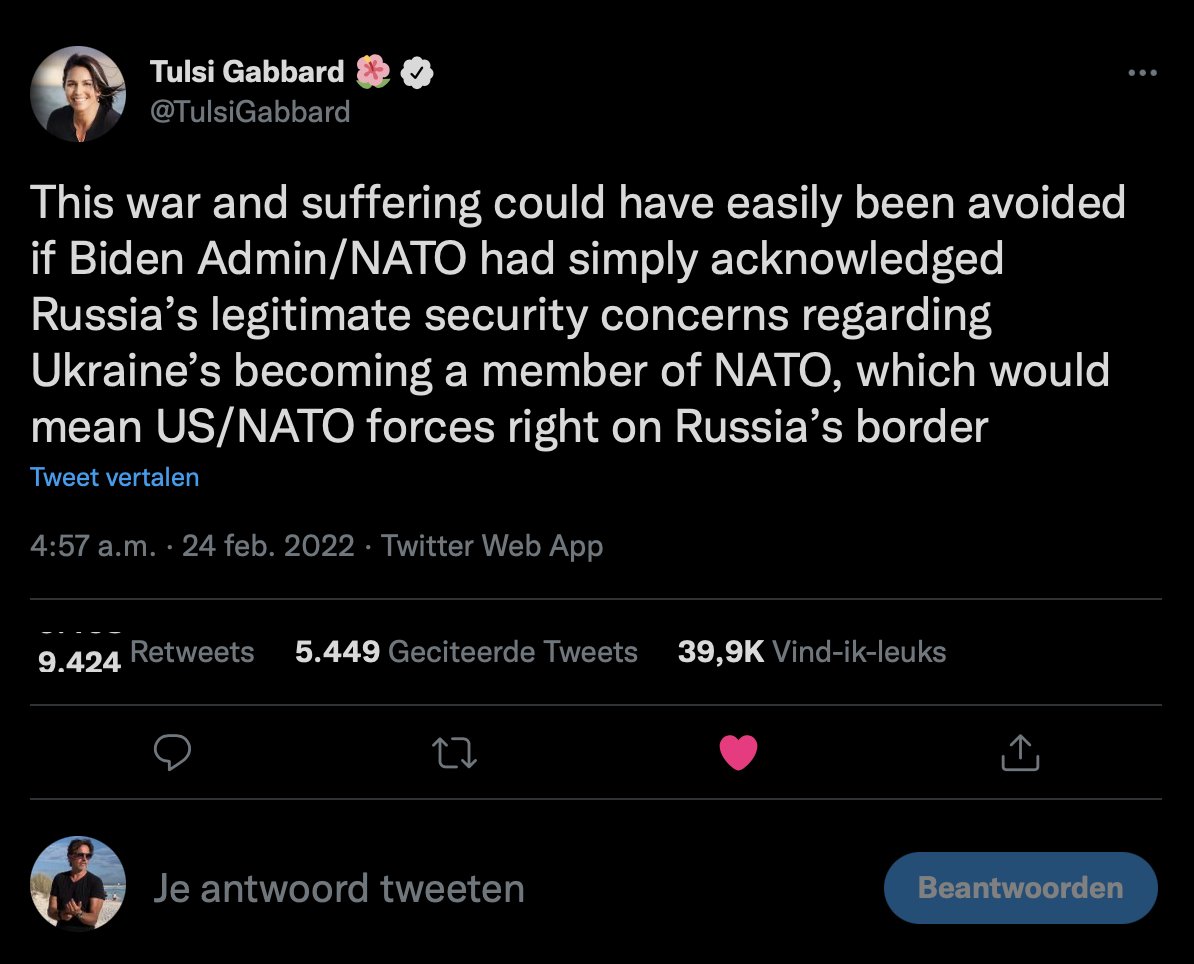The height and width of the screenshot is (964, 1194).
Task: View the 9.424 Retweets list
Action: coord(146,653)
